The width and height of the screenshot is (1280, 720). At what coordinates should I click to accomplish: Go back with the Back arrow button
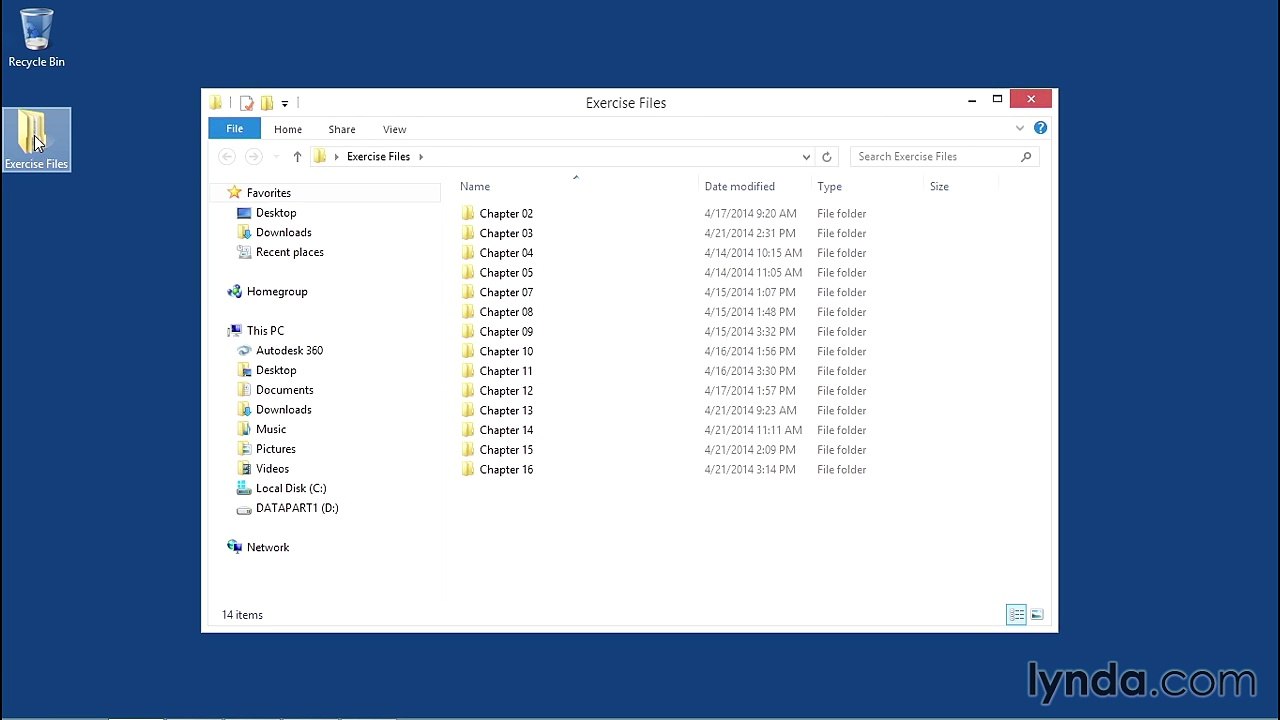point(227,157)
